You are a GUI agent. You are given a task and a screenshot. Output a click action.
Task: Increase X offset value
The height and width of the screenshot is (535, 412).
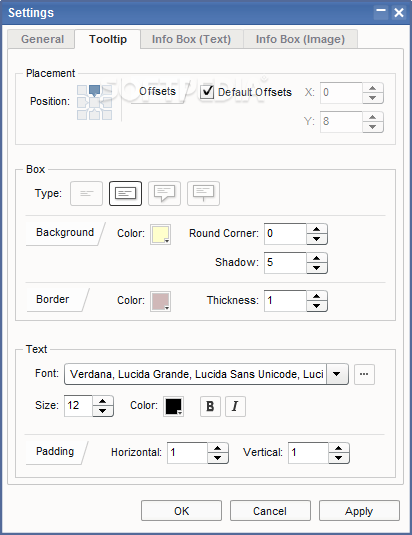pos(373,88)
